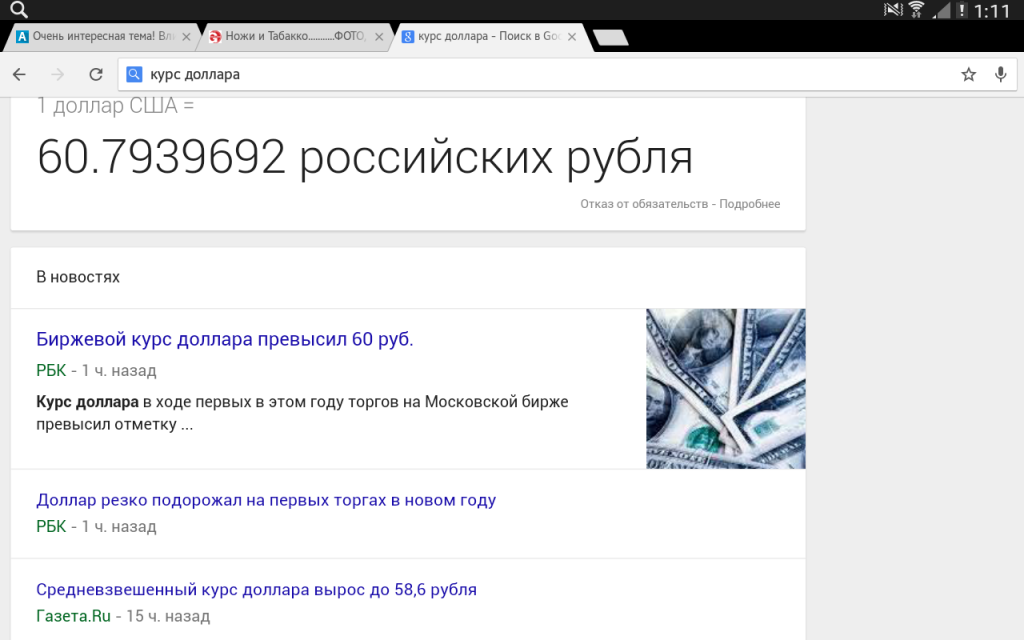This screenshot has height=640, width=1024.
Task: Click the 'Подробнее' link under exchange rate
Action: coord(750,204)
